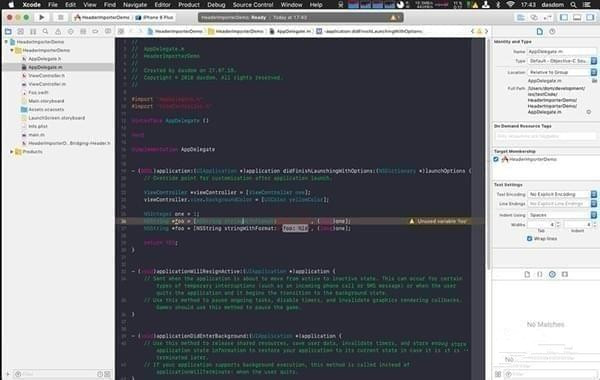600x380 pixels.
Task: Open the Indent Using dropdown
Action: point(562,215)
